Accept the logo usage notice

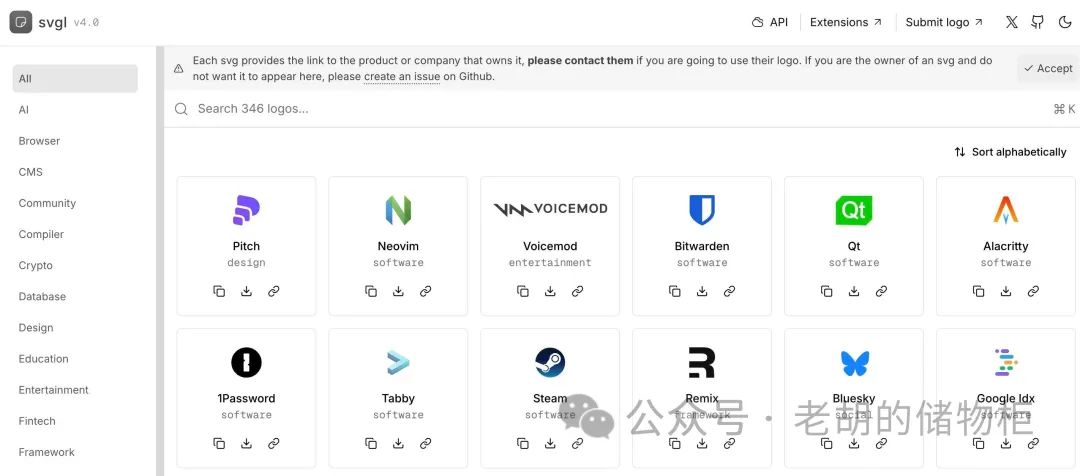click(x=1048, y=68)
